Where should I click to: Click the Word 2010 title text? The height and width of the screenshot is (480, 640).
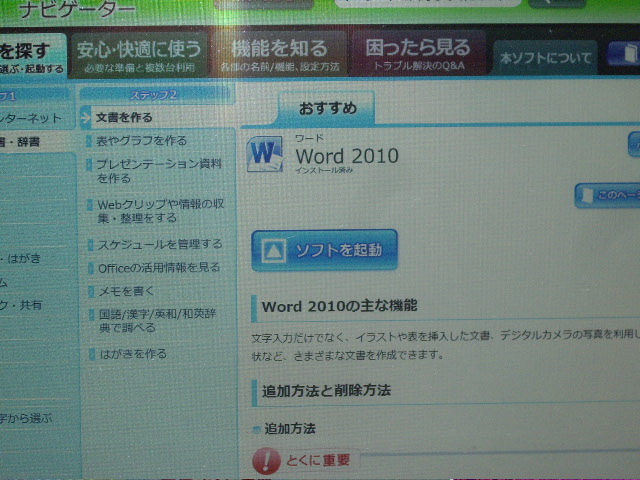point(347,156)
